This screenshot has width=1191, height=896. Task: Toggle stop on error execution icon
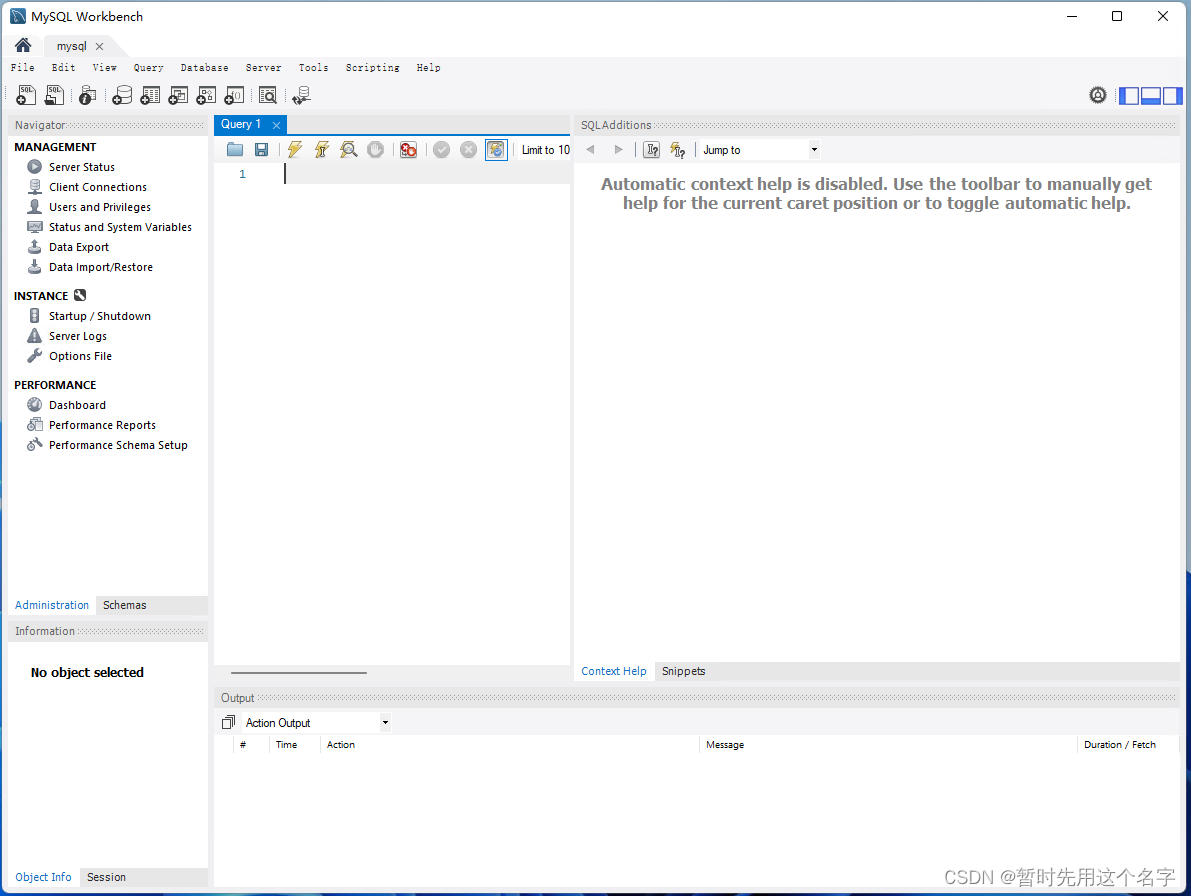409,150
